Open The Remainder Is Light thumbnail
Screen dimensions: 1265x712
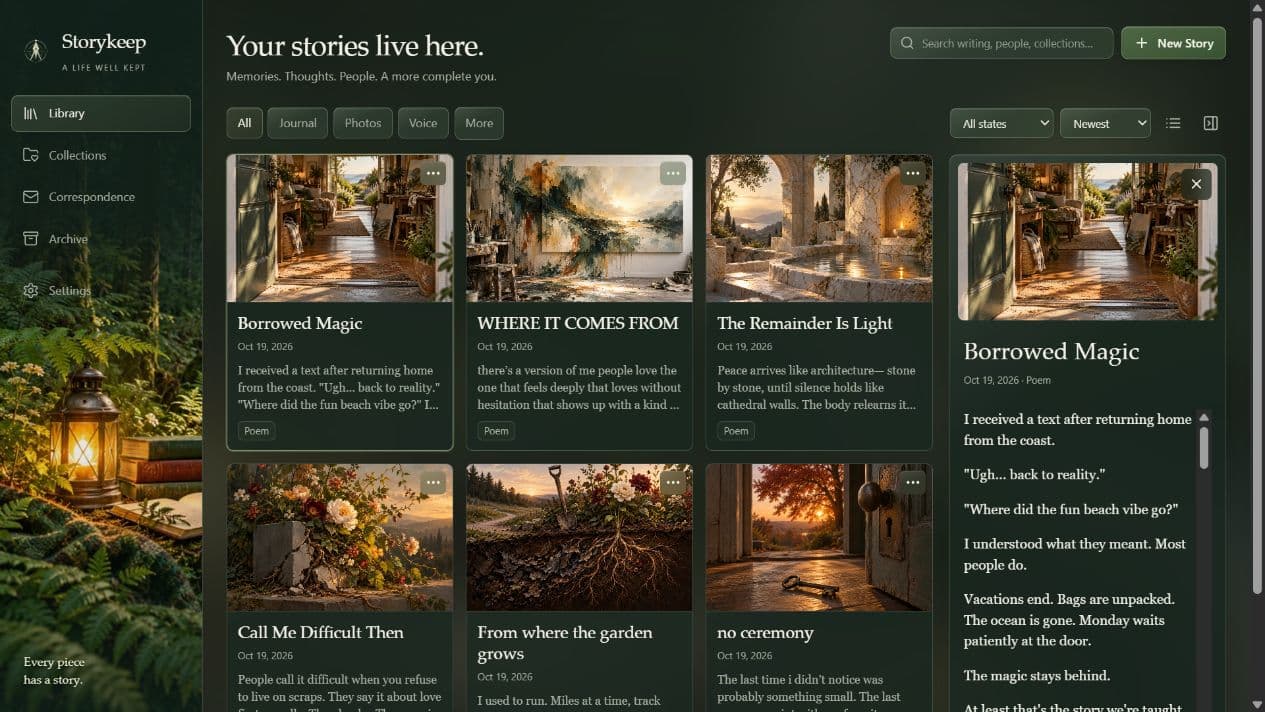pos(819,228)
